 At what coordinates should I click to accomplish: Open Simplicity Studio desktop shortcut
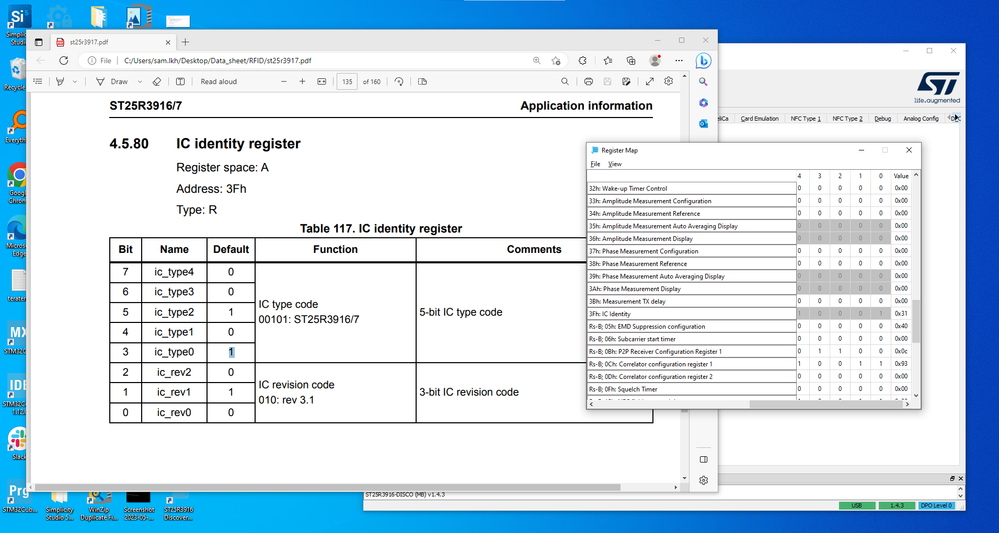click(x=17, y=25)
